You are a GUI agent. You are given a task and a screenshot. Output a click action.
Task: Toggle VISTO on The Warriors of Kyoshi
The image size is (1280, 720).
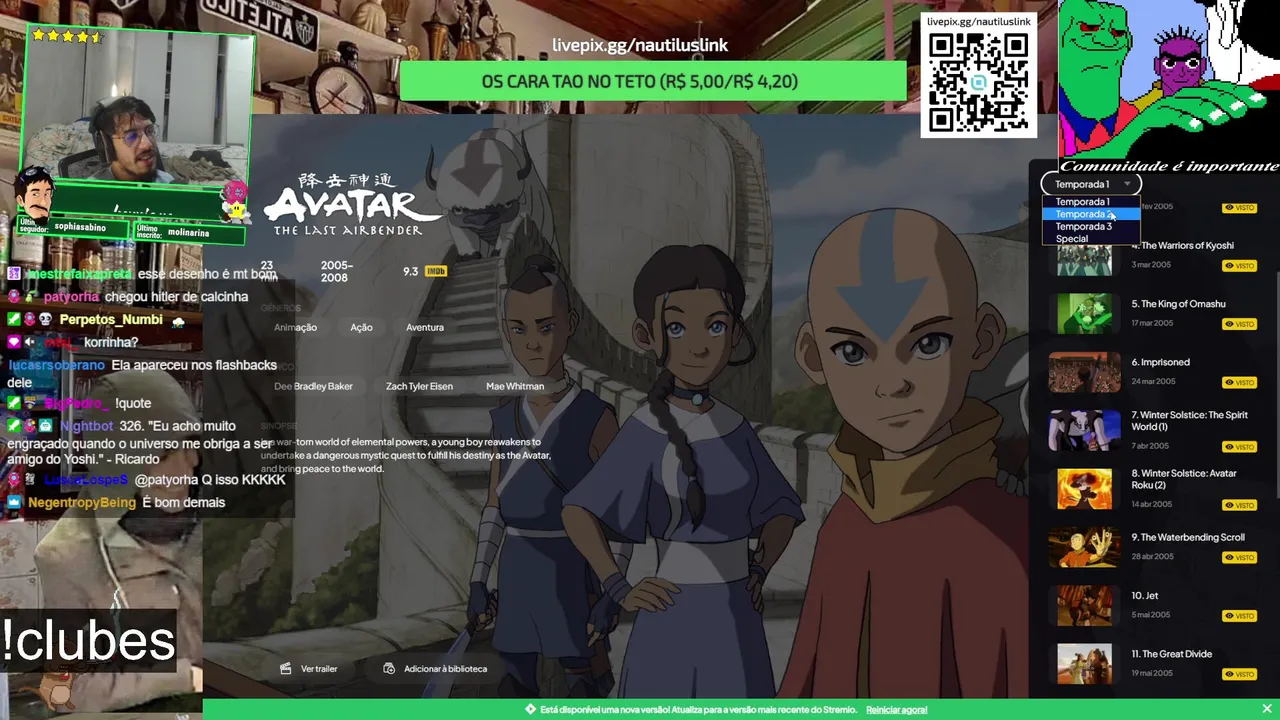(1240, 266)
